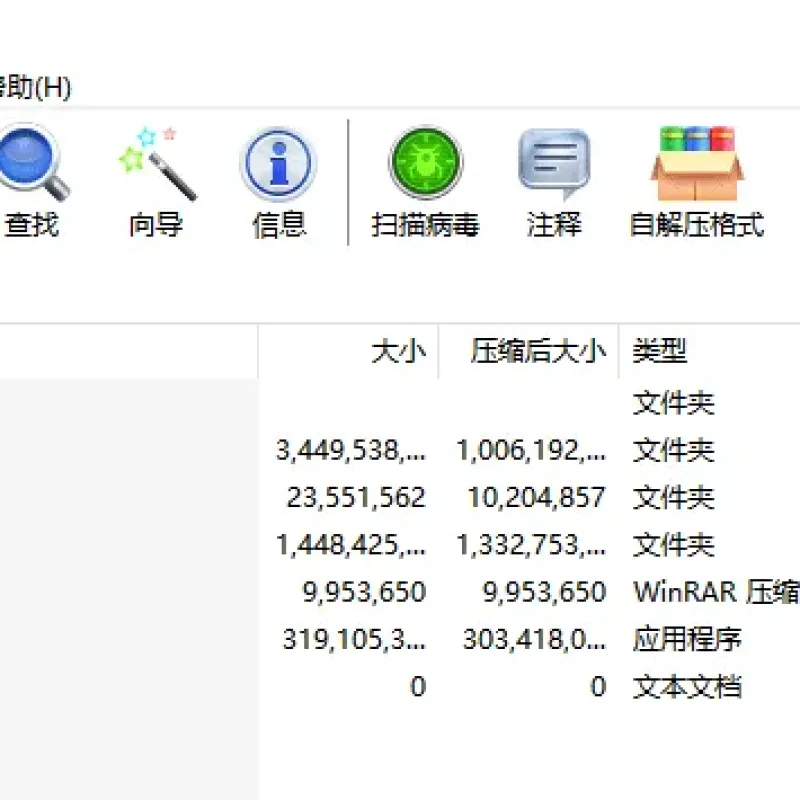The height and width of the screenshot is (800, 800).
Task: Select packed size 1,332,753,...
Action: click(x=531, y=544)
